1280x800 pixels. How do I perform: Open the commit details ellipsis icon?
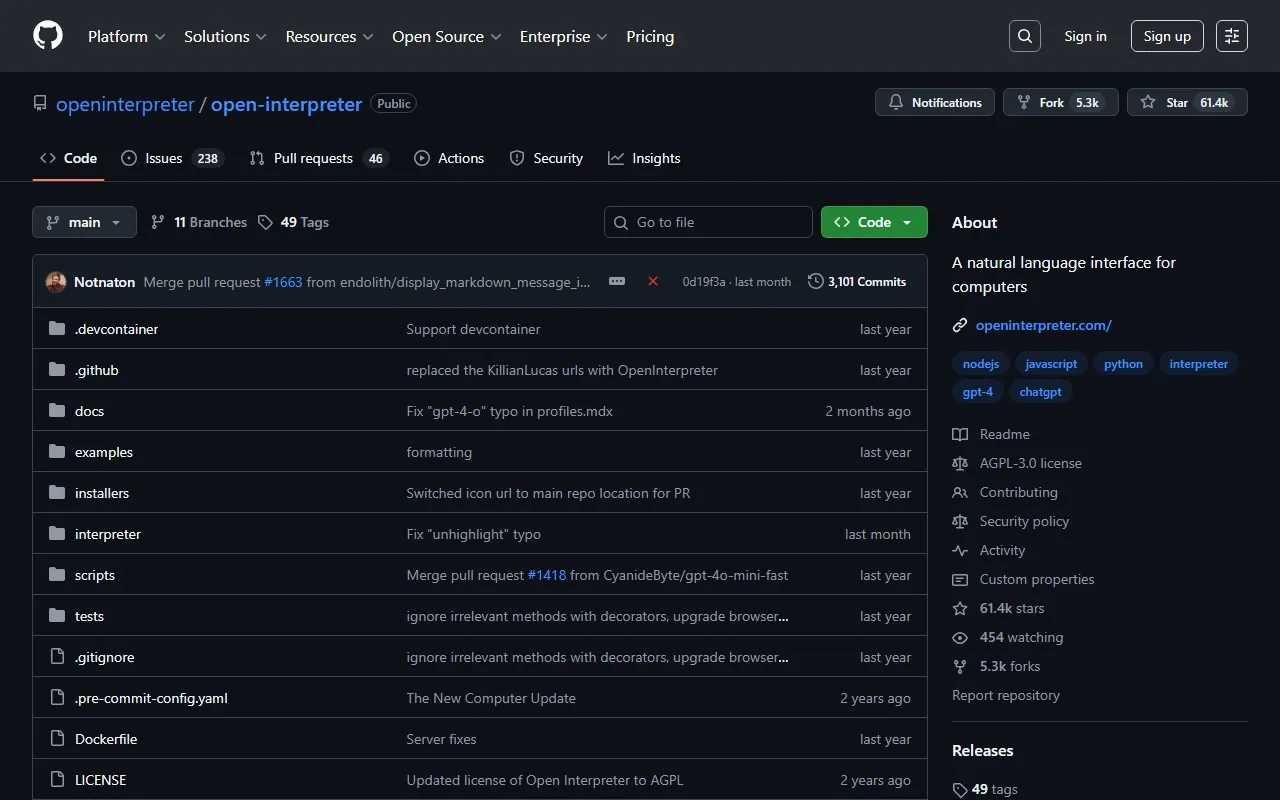(x=617, y=282)
